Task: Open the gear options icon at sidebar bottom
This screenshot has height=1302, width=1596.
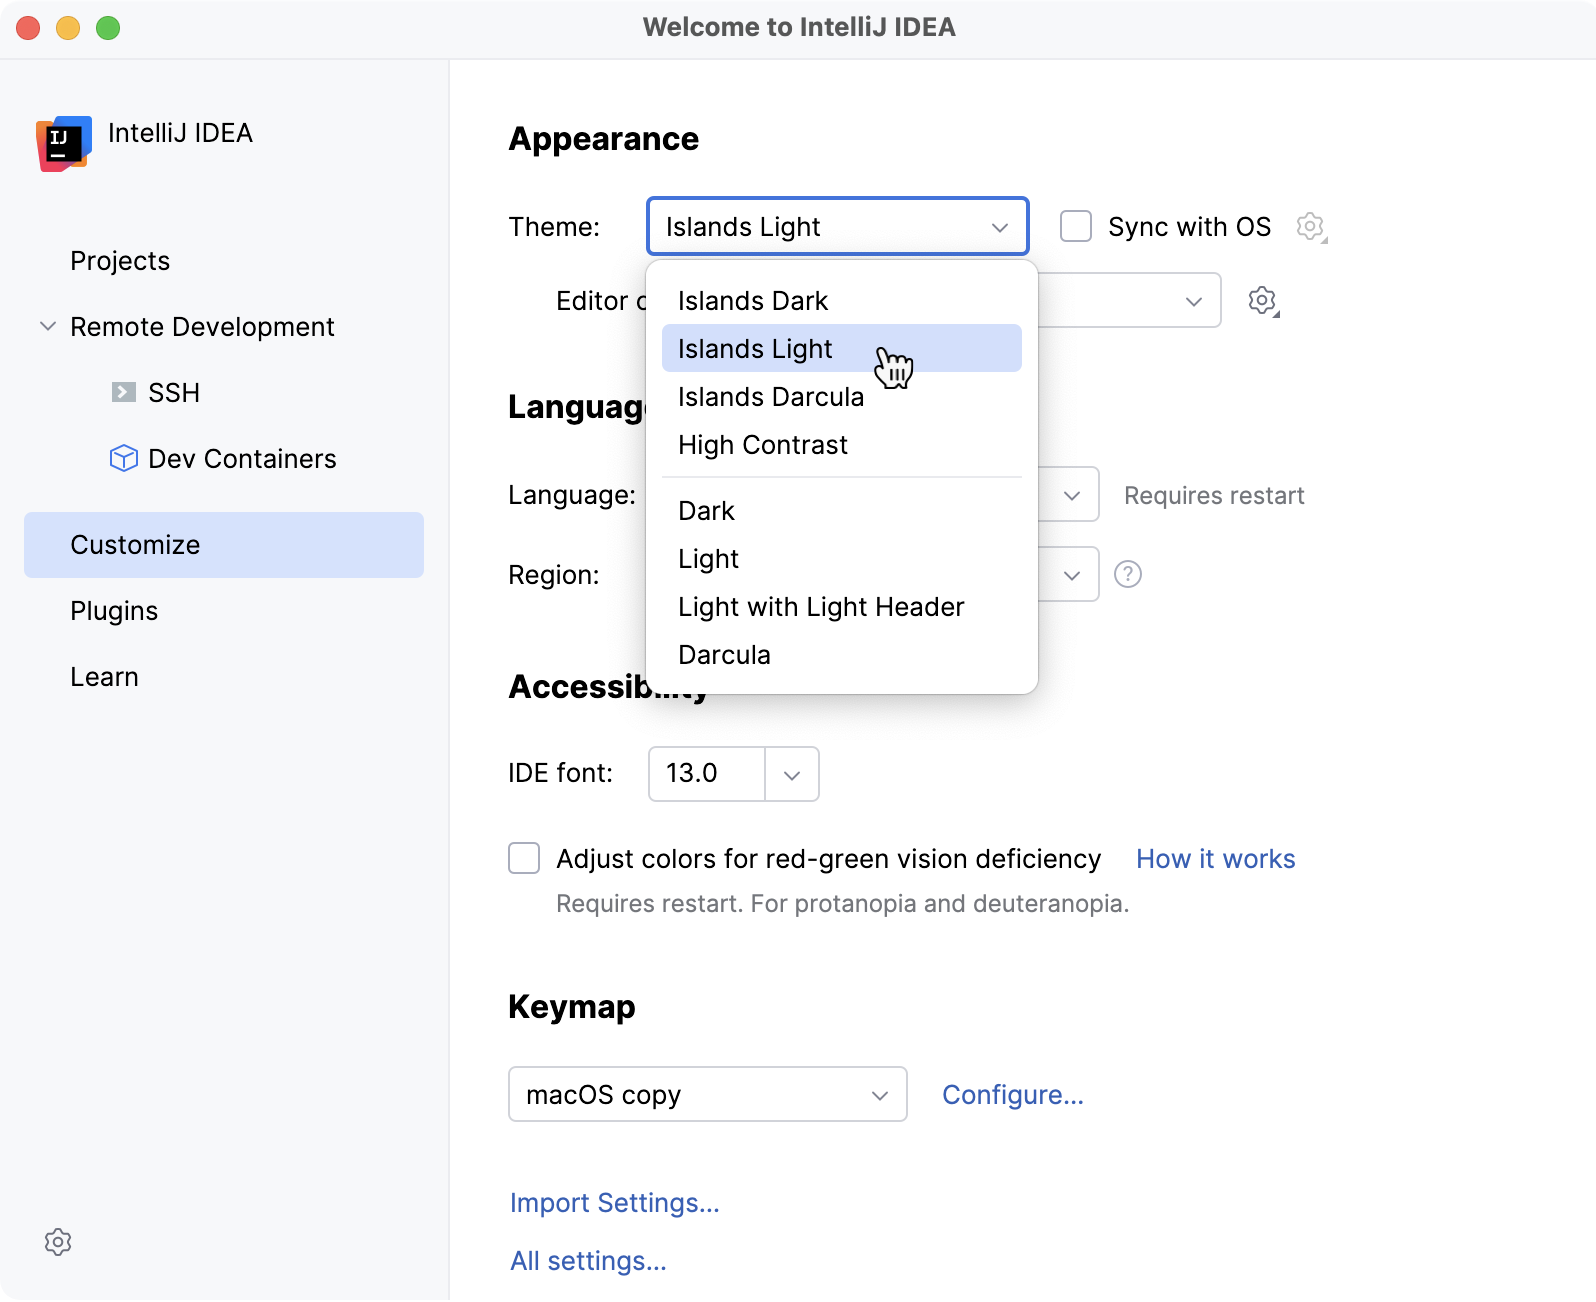Action: click(x=58, y=1242)
